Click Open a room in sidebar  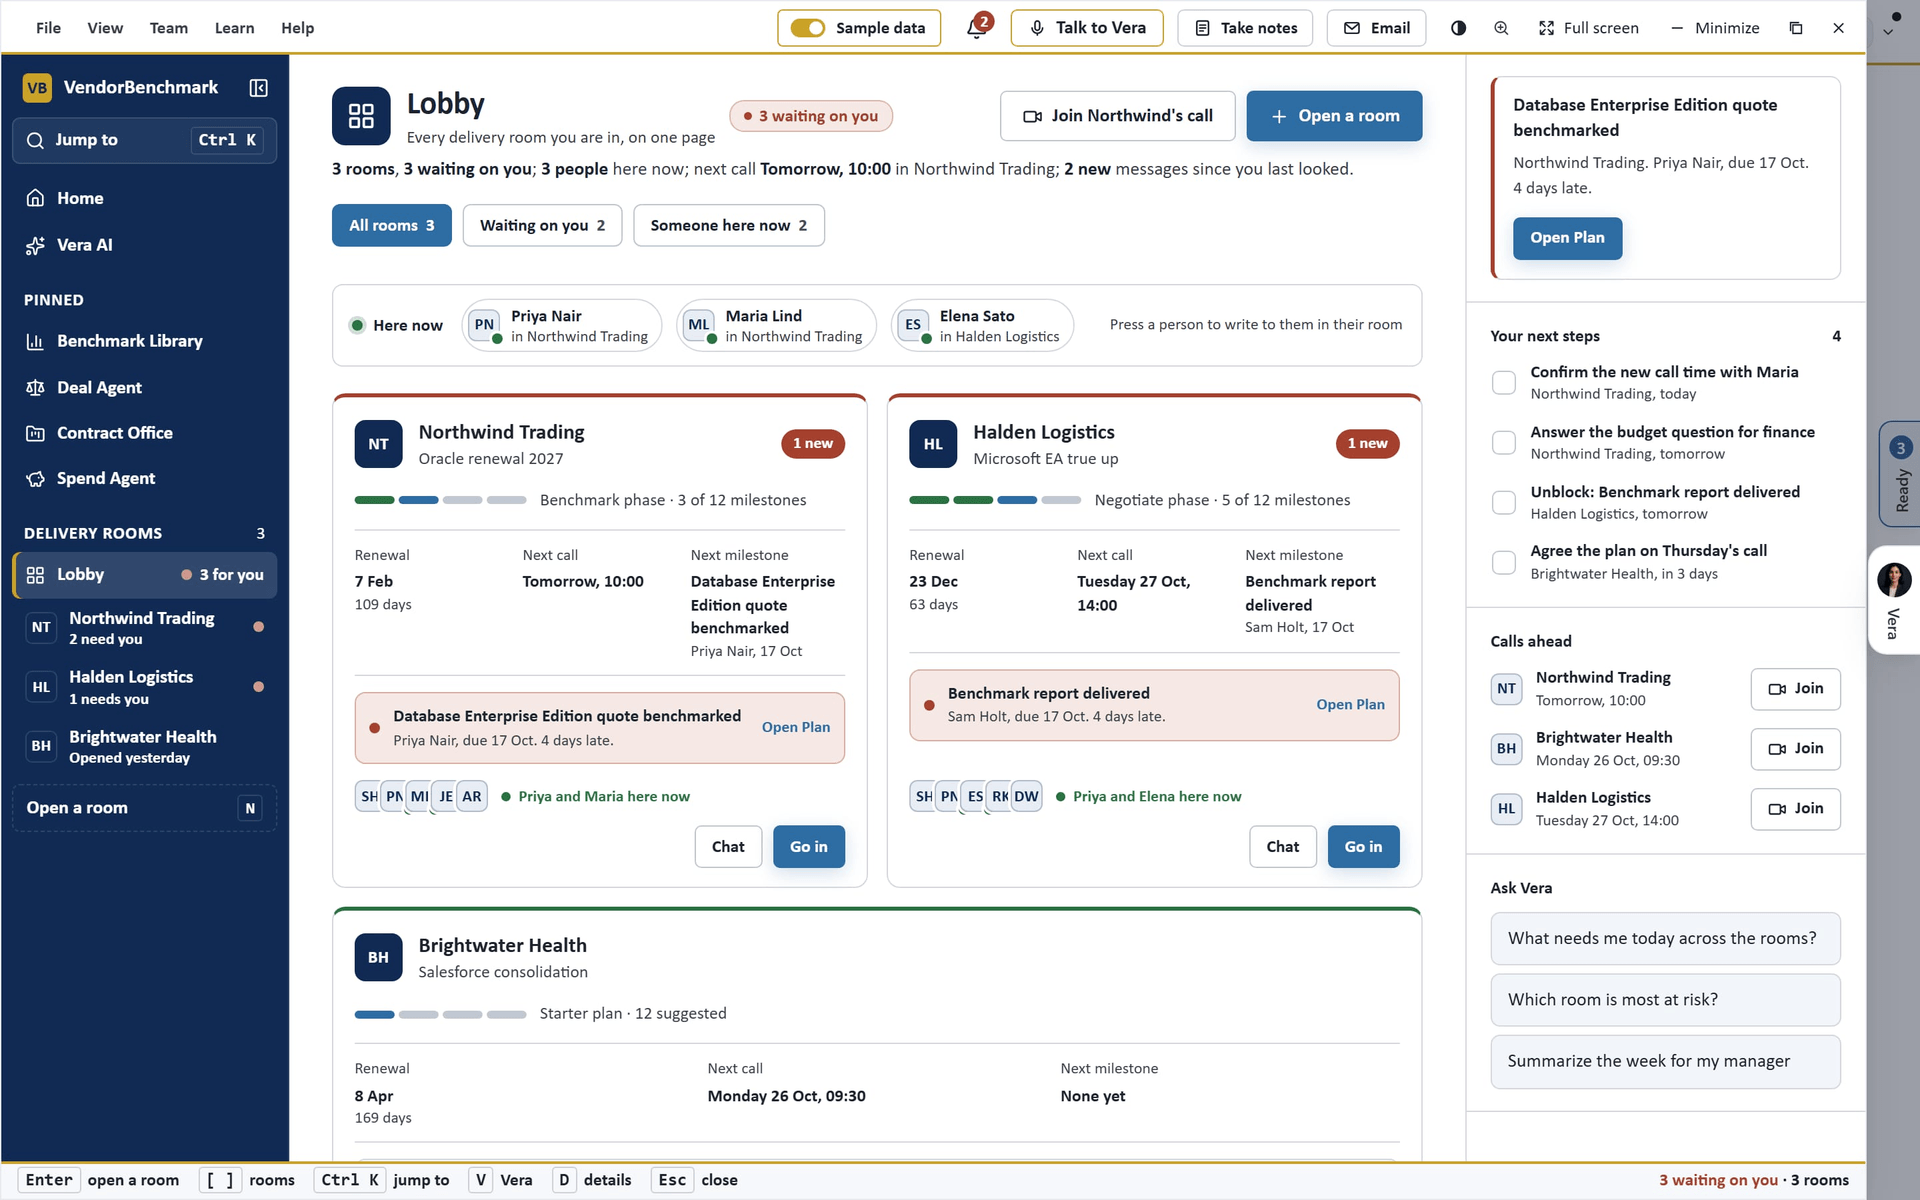coord(145,808)
